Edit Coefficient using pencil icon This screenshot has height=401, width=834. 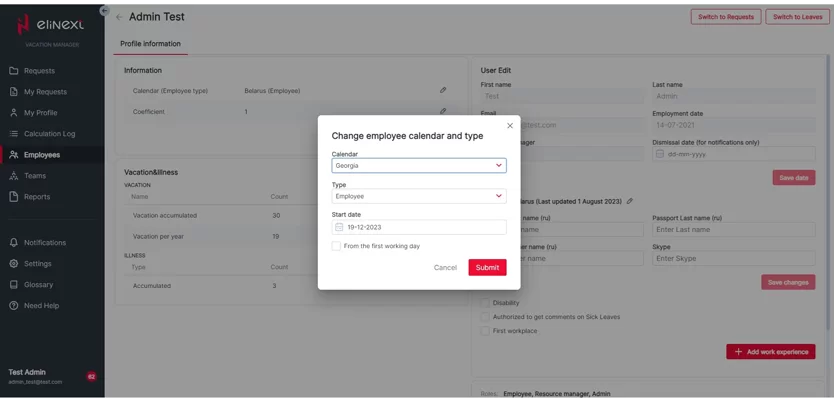443,111
